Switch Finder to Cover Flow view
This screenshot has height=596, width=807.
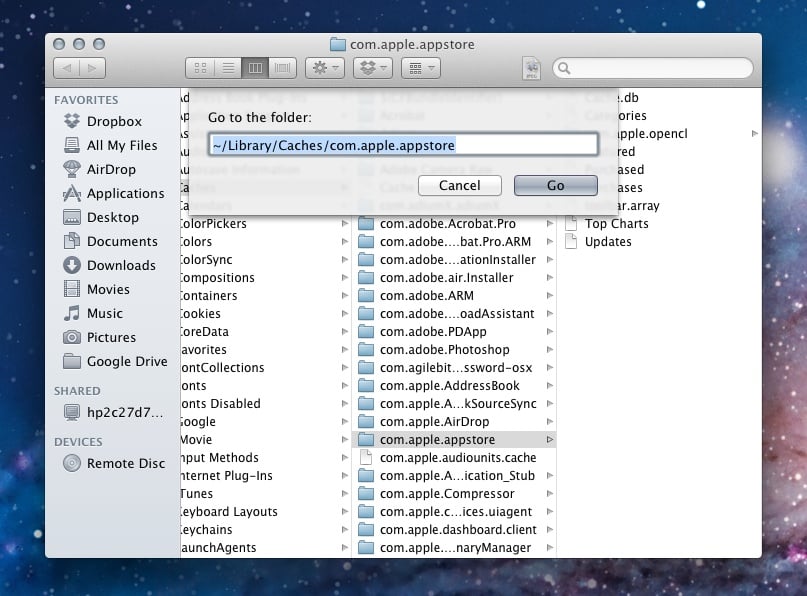(x=283, y=68)
